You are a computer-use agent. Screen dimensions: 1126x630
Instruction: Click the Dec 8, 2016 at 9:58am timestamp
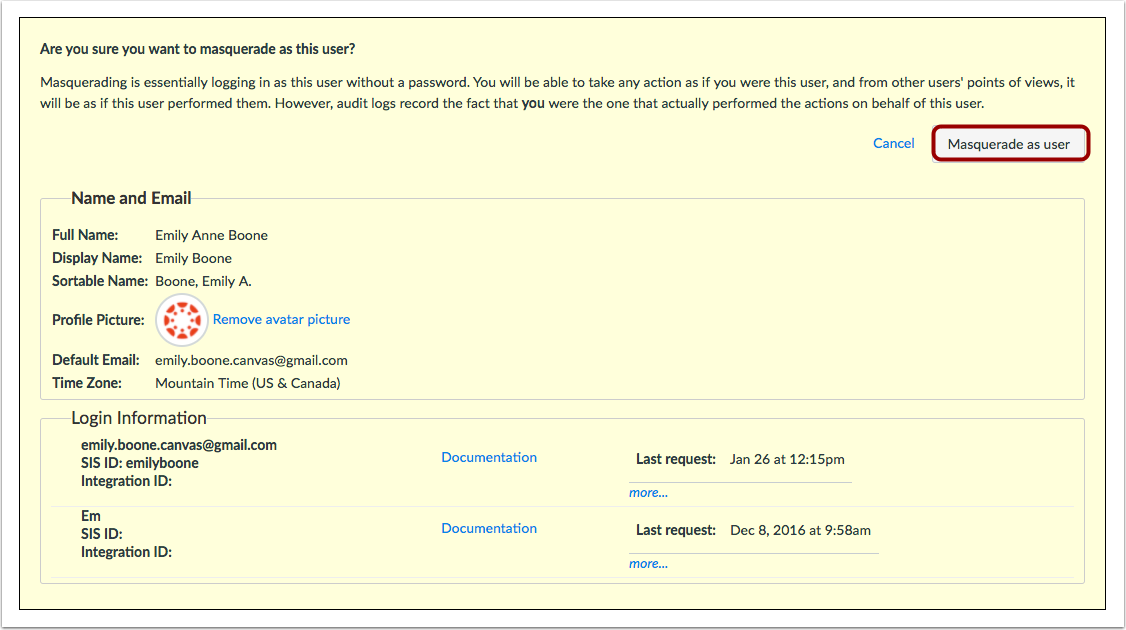coord(800,530)
